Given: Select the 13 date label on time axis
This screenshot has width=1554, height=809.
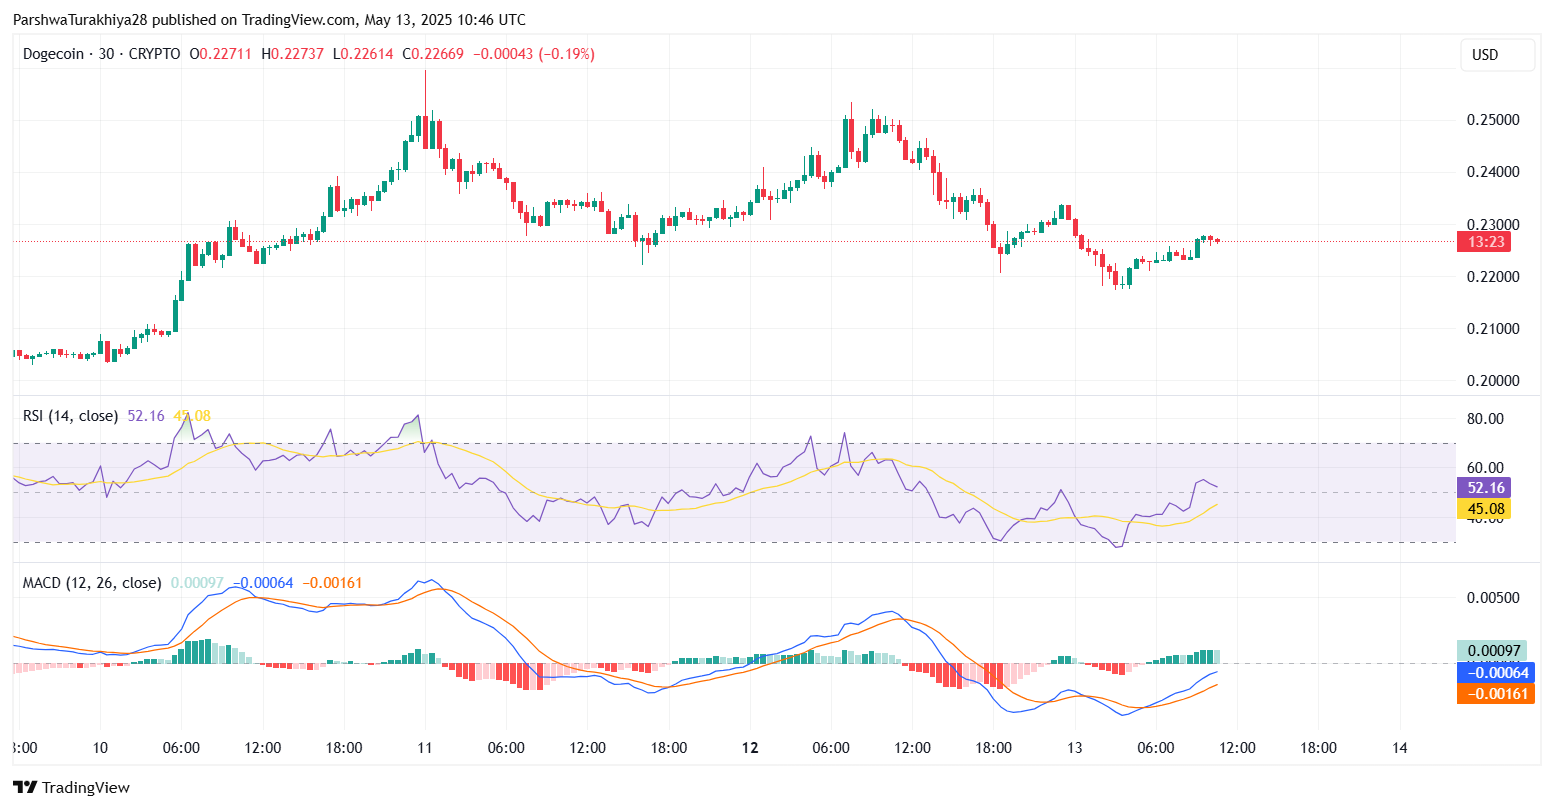Looking at the screenshot, I should 1075,748.
